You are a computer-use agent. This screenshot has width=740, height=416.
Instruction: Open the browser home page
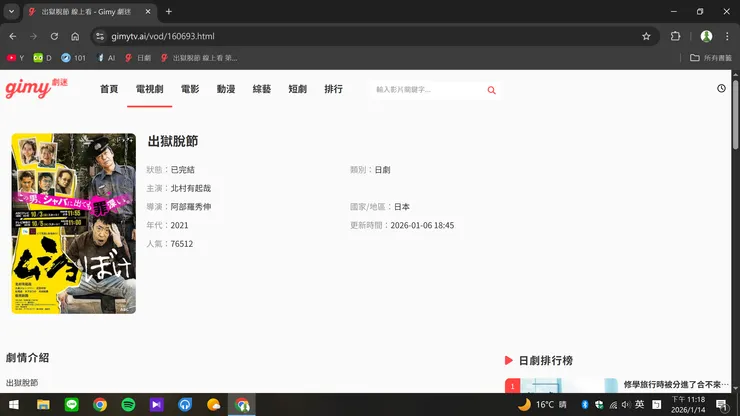pos(75,36)
